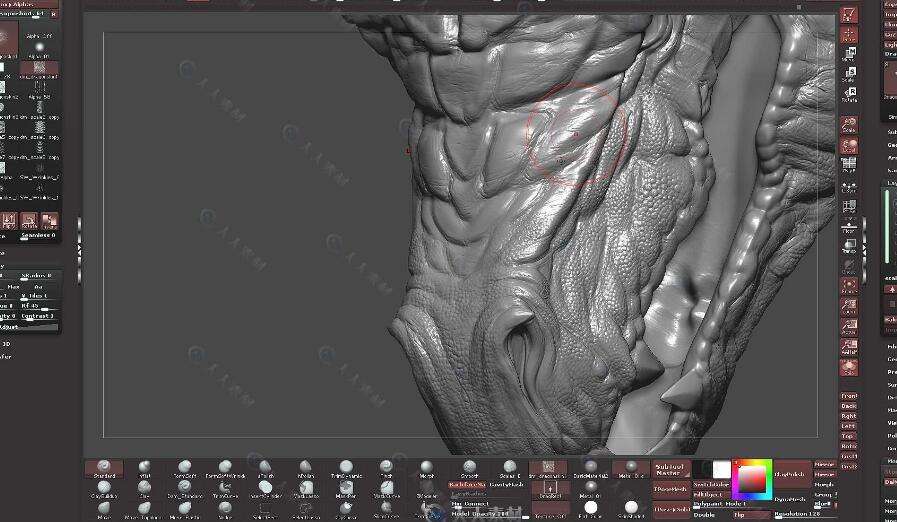
Task: Switch to Scale transform mode
Action: 850,75
